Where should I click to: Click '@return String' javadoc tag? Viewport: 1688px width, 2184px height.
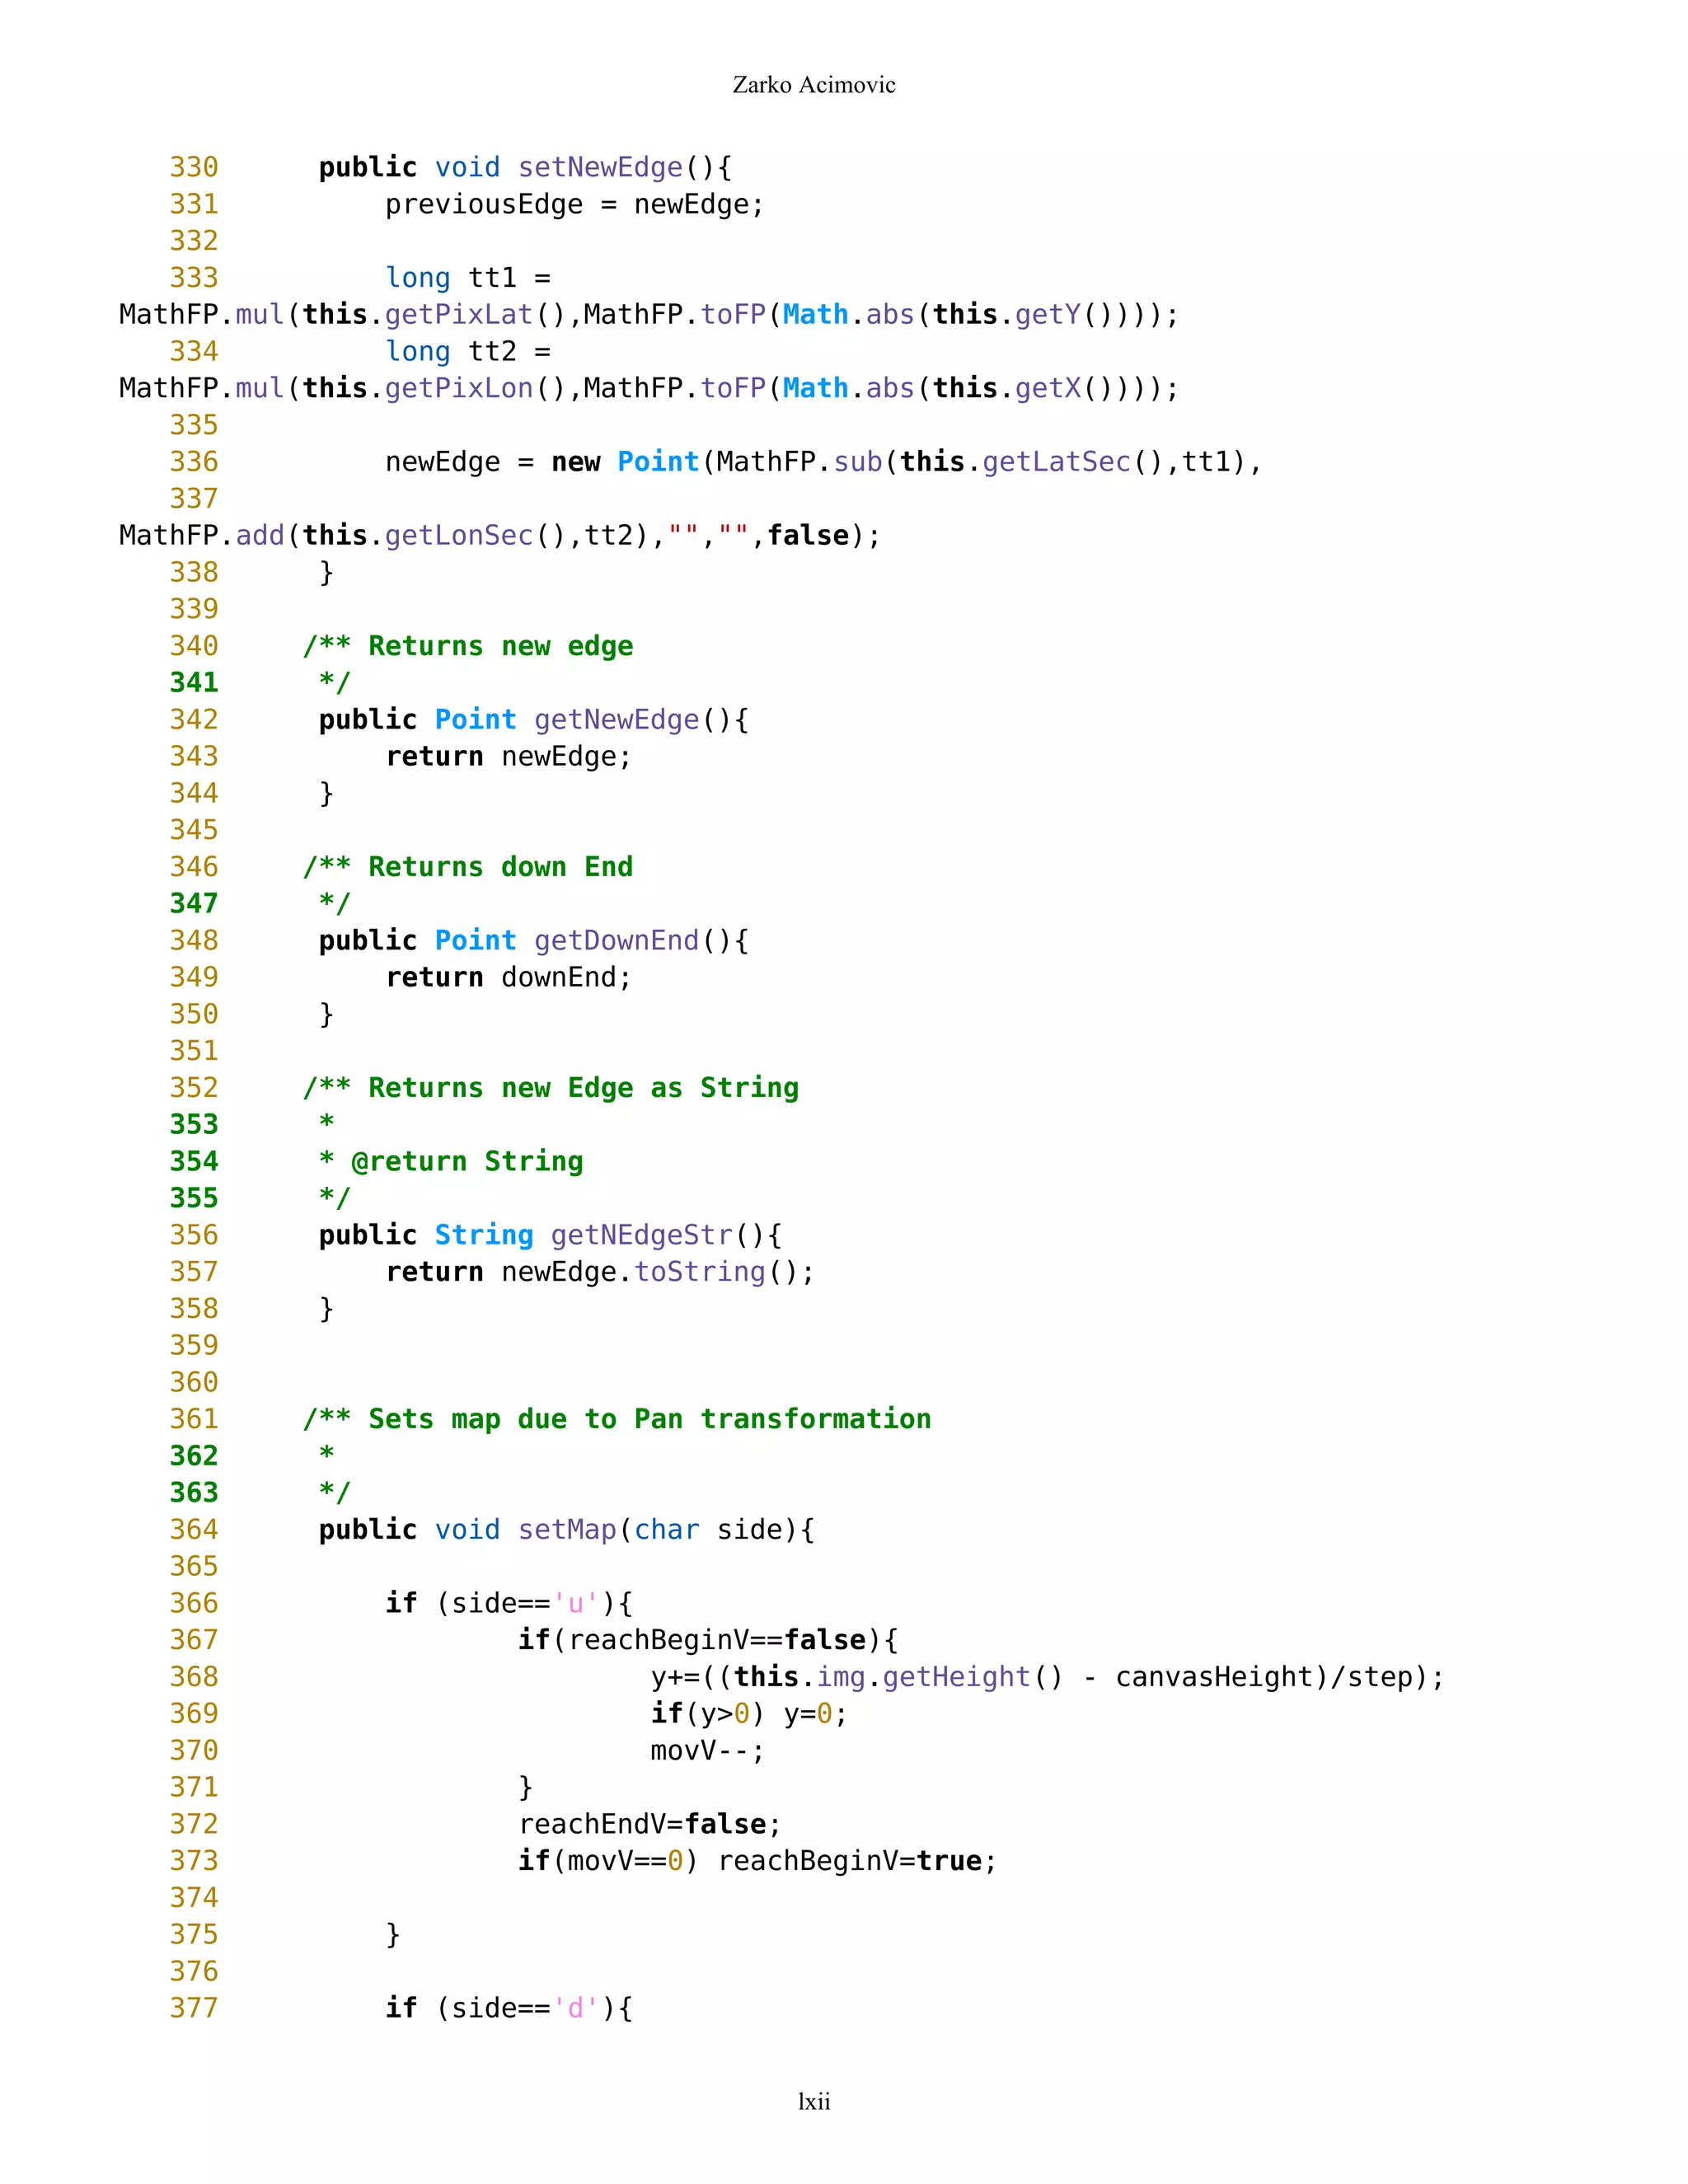[467, 1162]
